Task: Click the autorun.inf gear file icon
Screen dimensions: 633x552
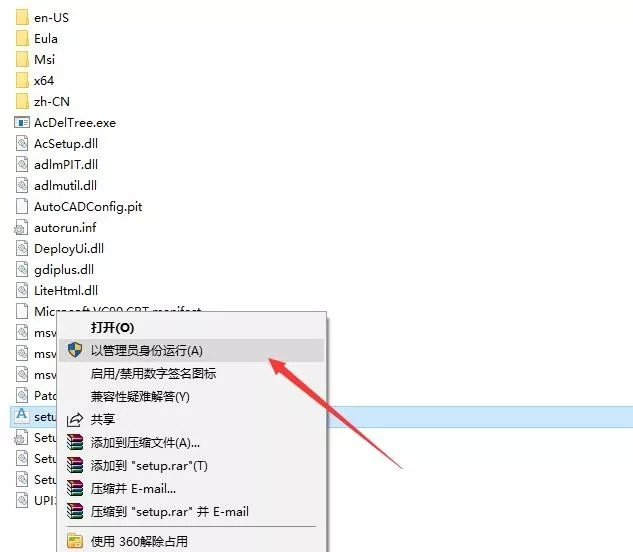Action: point(21,228)
